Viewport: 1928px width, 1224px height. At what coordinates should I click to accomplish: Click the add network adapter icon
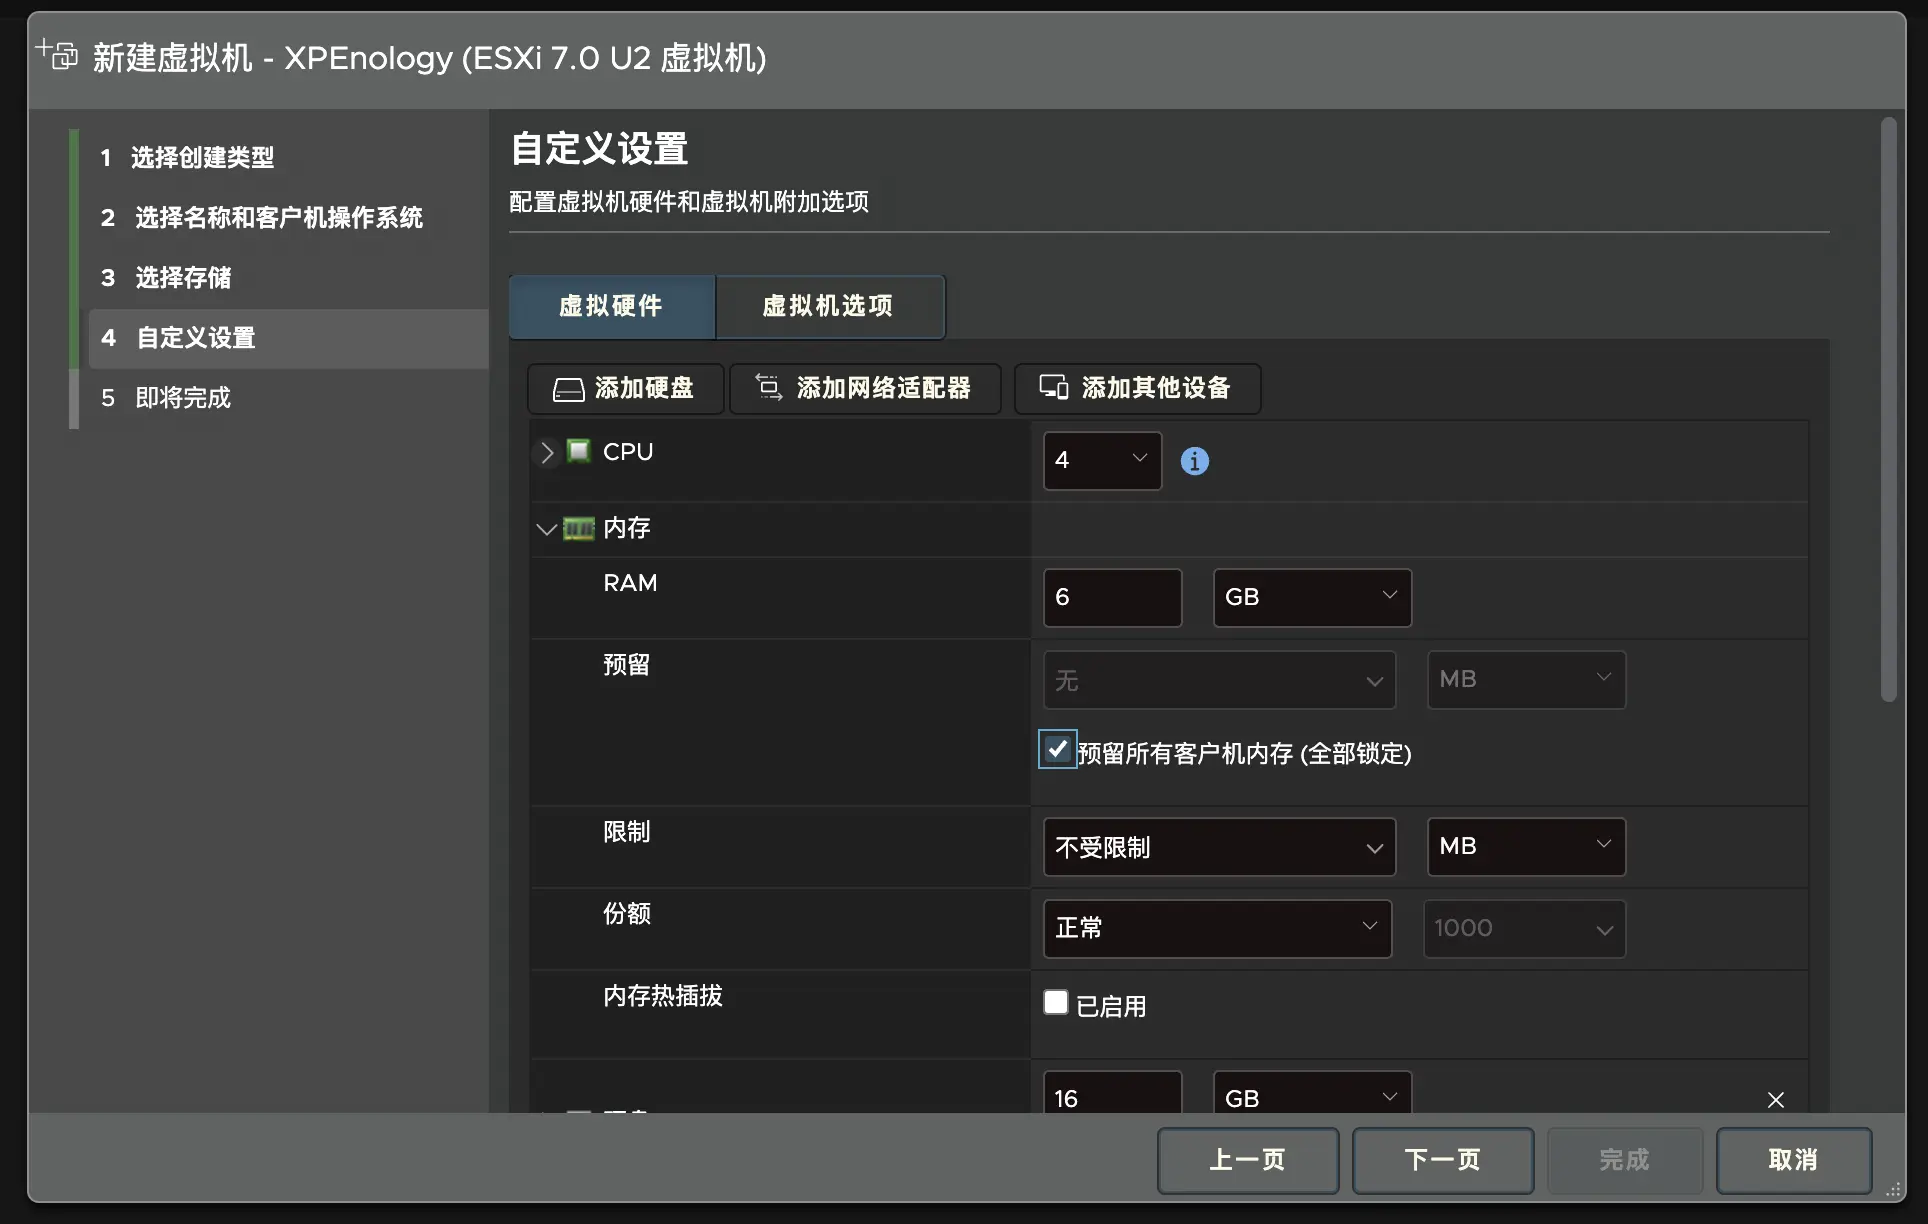click(768, 388)
